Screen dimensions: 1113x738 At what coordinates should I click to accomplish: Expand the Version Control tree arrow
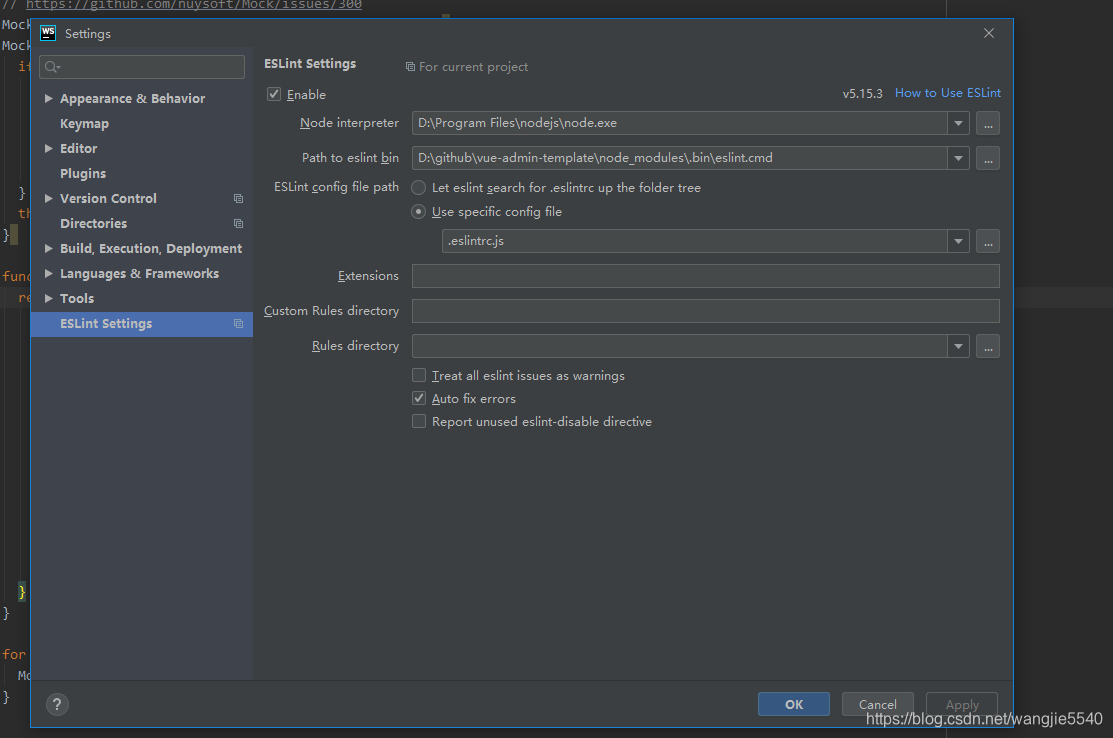pos(48,199)
